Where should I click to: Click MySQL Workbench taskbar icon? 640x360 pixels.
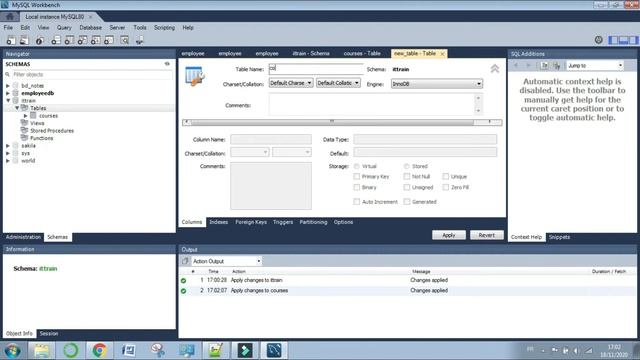coord(274,350)
